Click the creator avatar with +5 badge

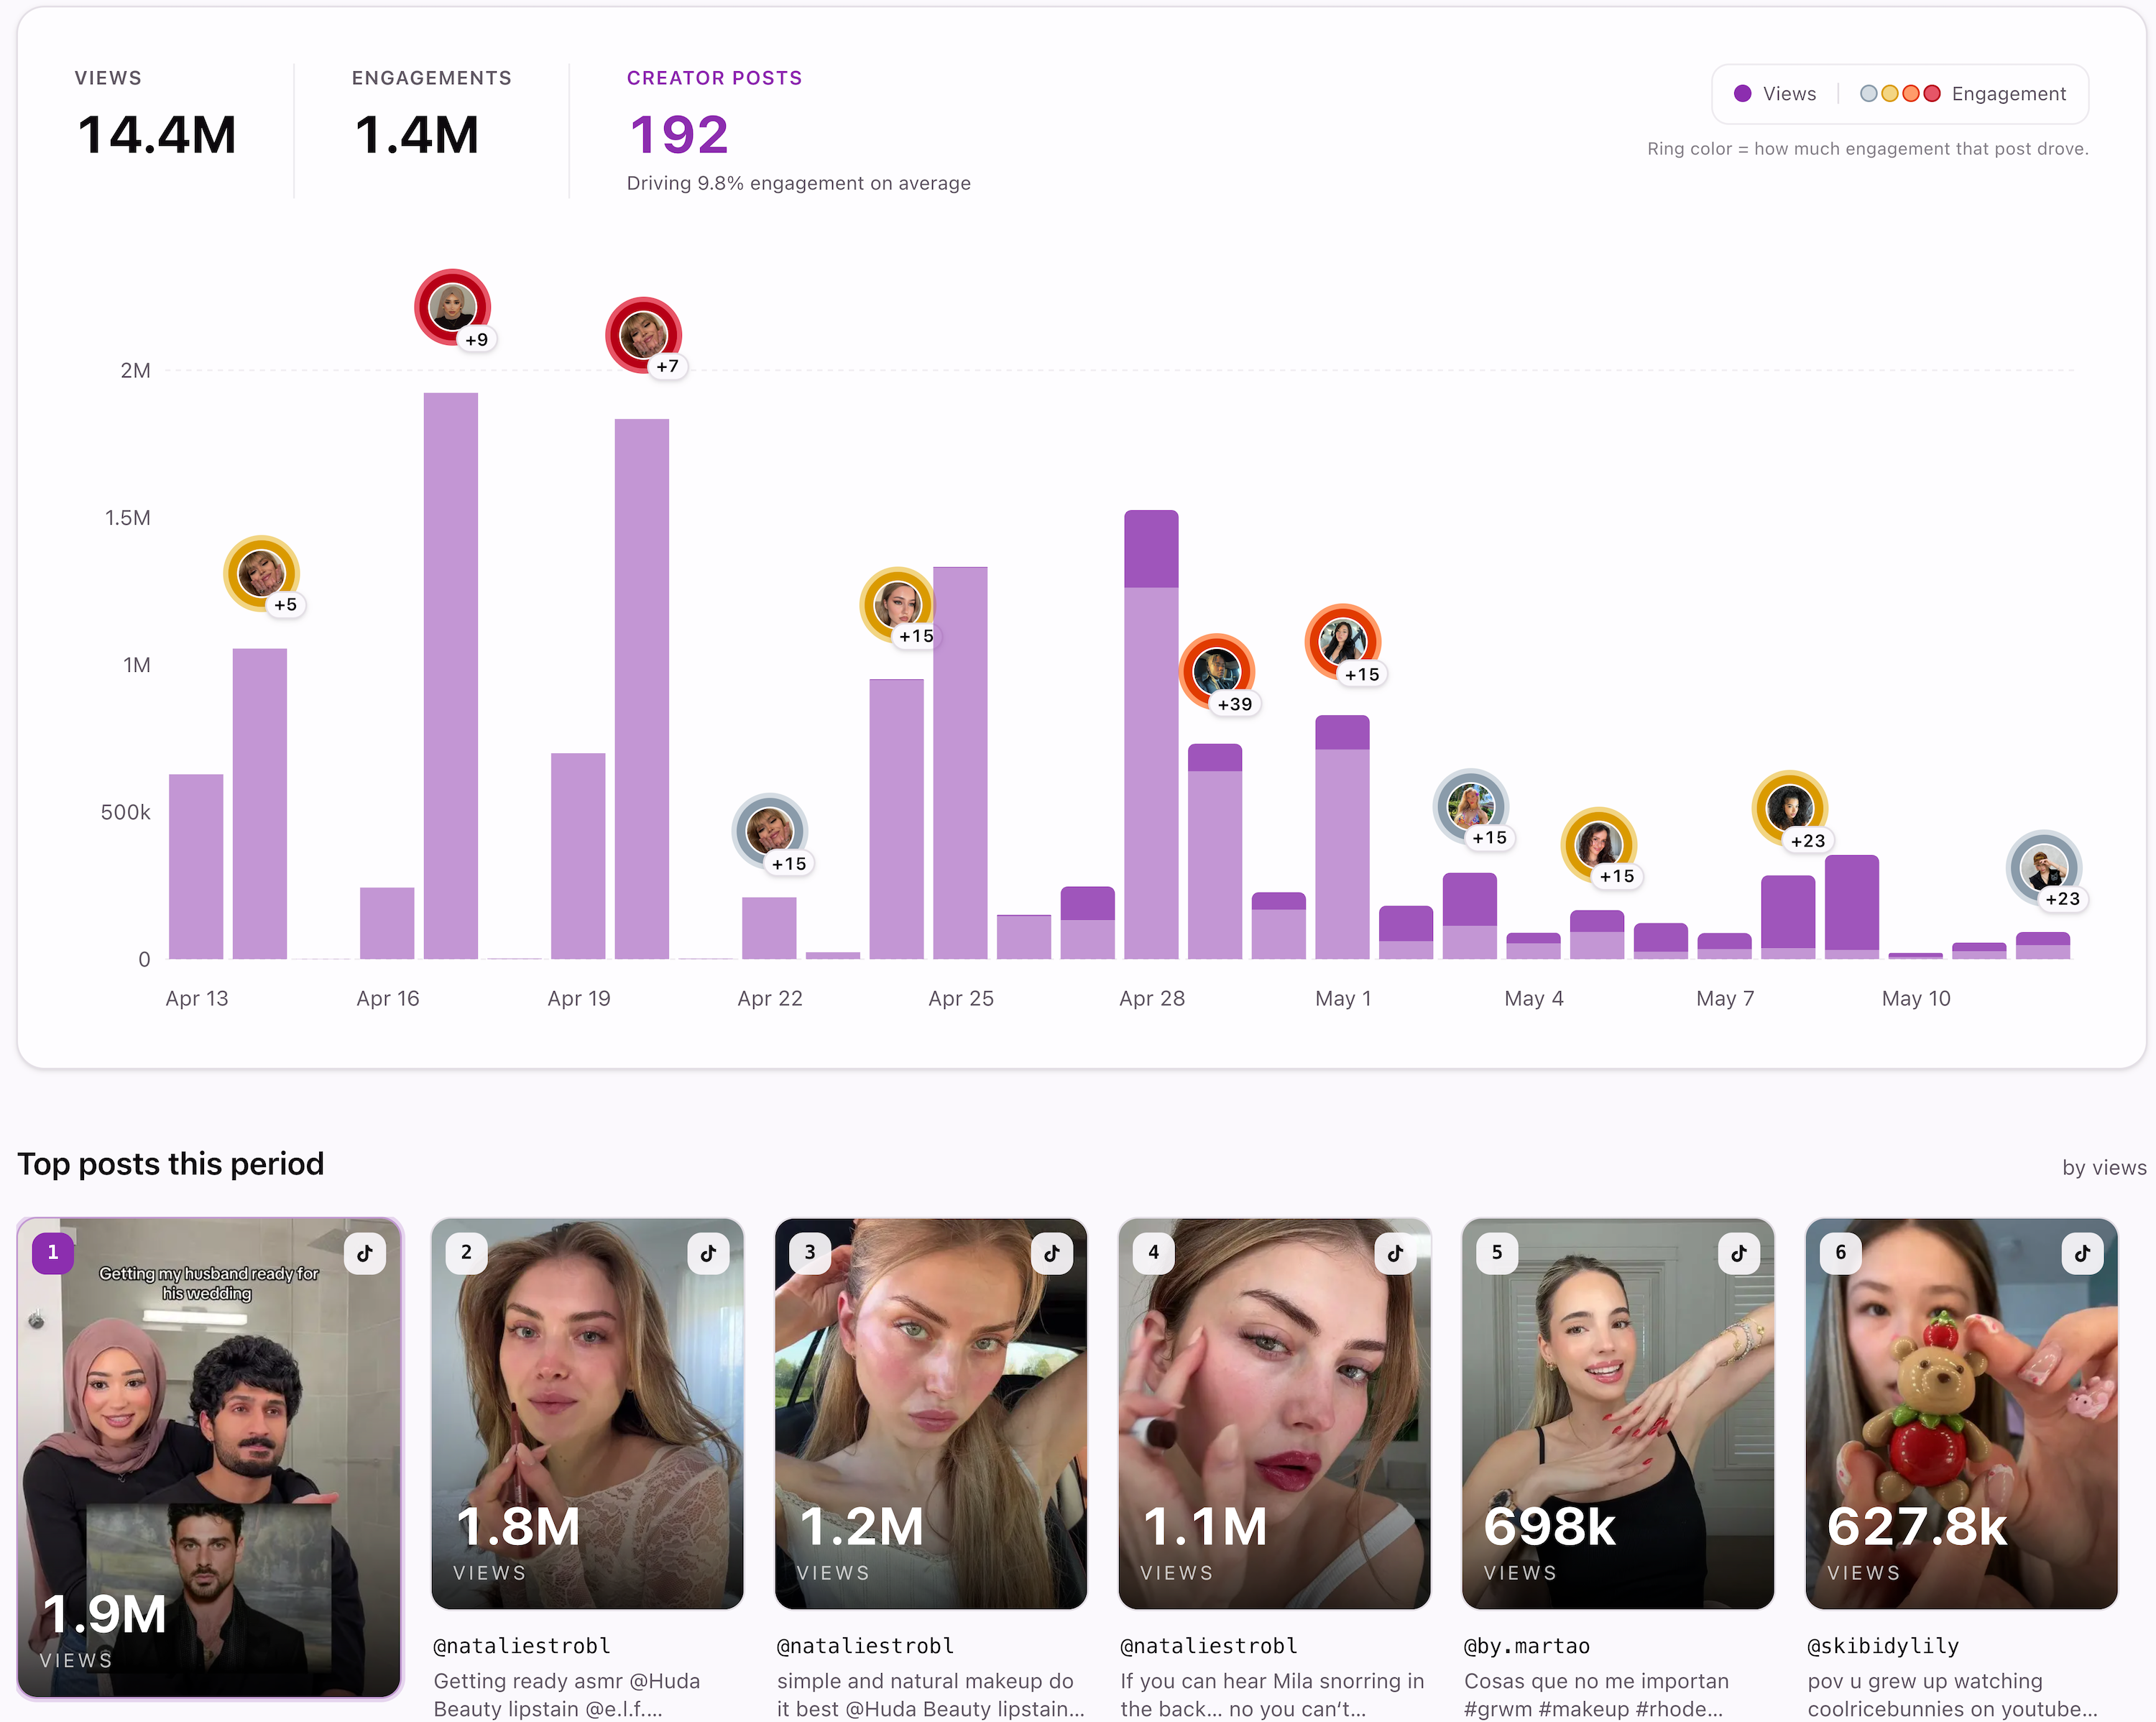pyautogui.click(x=261, y=573)
